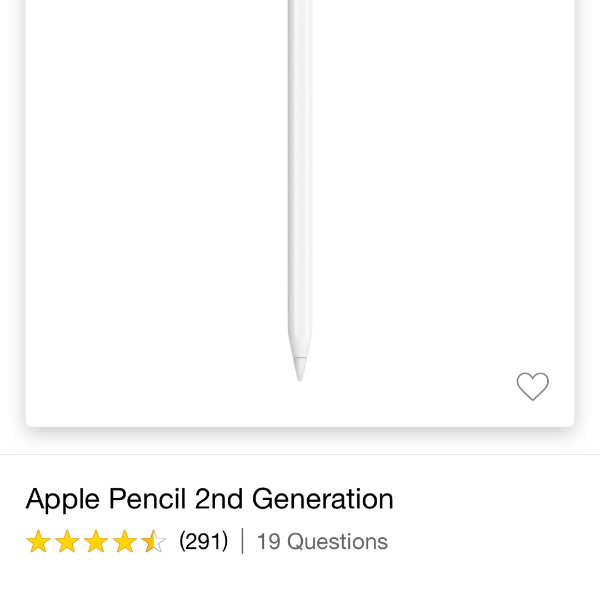
Task: Click the divider between reviews and questions
Action: tap(243, 541)
